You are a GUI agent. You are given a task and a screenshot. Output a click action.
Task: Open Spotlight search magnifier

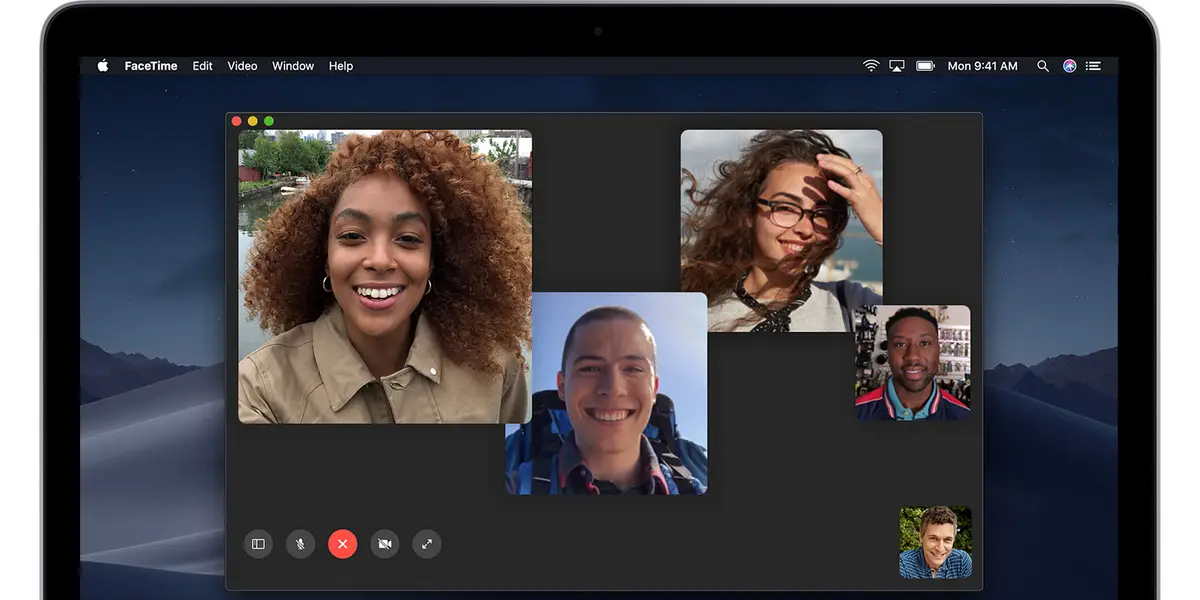(x=1043, y=66)
